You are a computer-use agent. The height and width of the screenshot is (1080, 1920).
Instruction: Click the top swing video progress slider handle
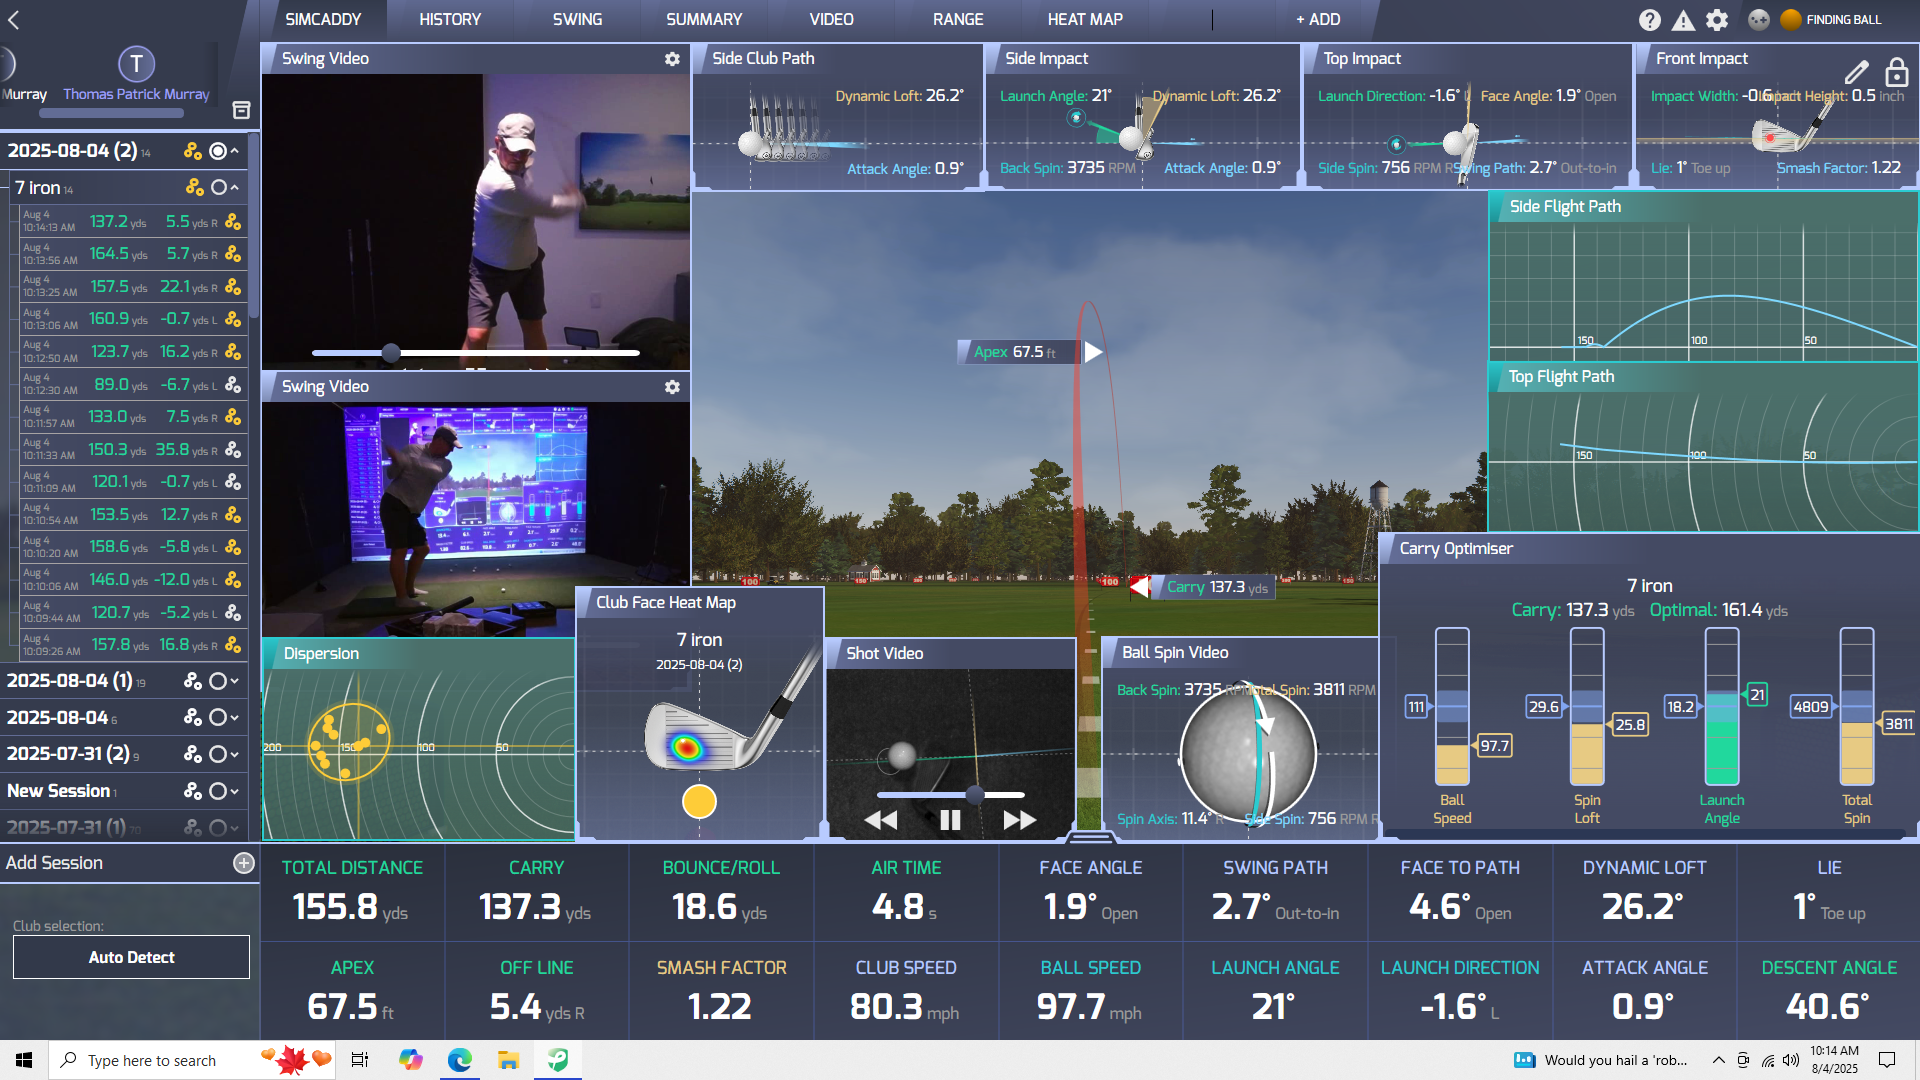(x=391, y=352)
